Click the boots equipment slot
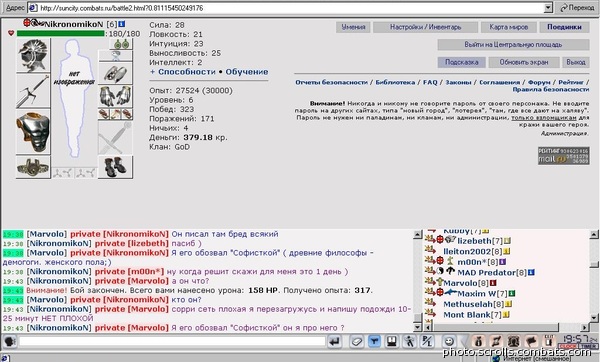This screenshot has height=362, width=600. pos(116,167)
